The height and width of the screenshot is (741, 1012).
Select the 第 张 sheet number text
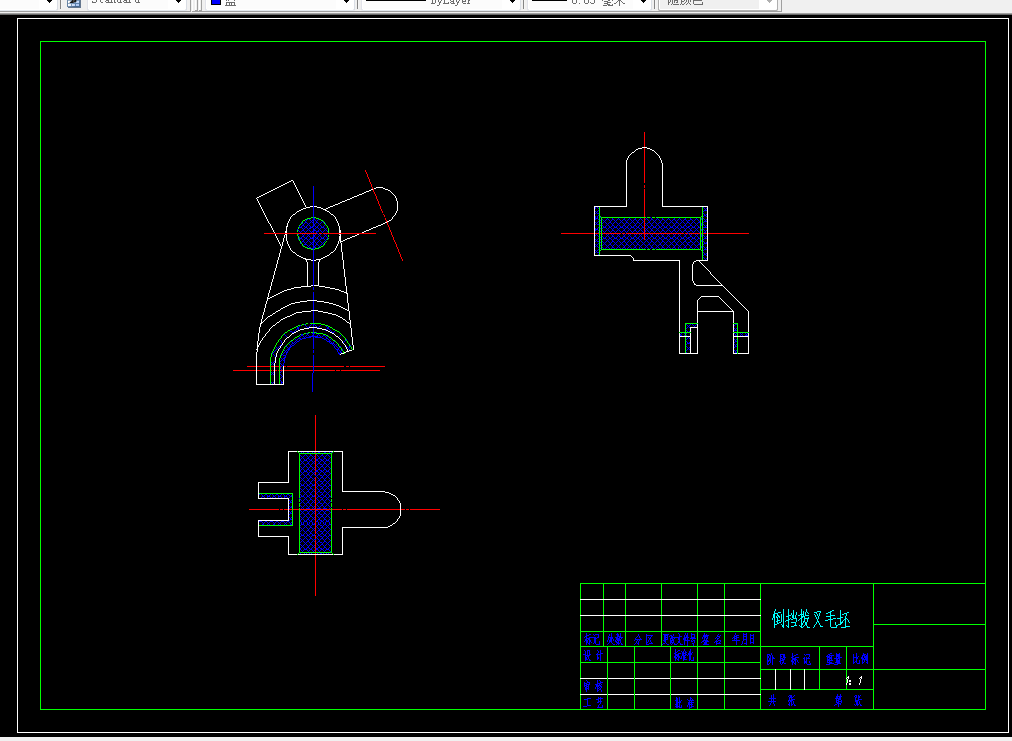point(848,701)
